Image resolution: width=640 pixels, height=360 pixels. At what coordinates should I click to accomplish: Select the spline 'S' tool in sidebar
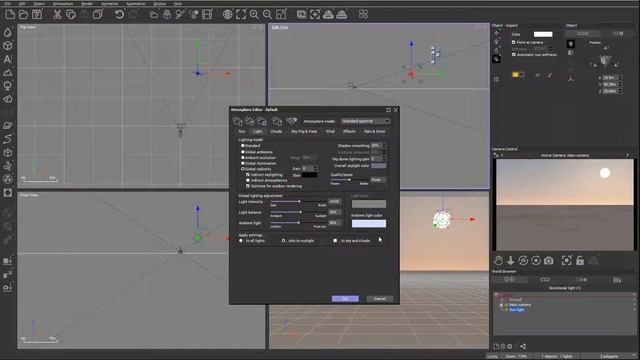(x=8, y=139)
